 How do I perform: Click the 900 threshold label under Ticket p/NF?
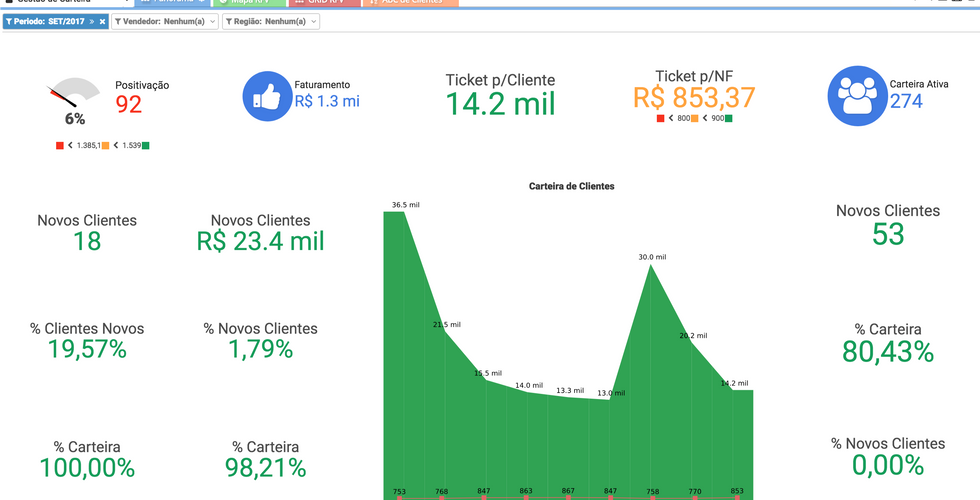click(x=718, y=118)
